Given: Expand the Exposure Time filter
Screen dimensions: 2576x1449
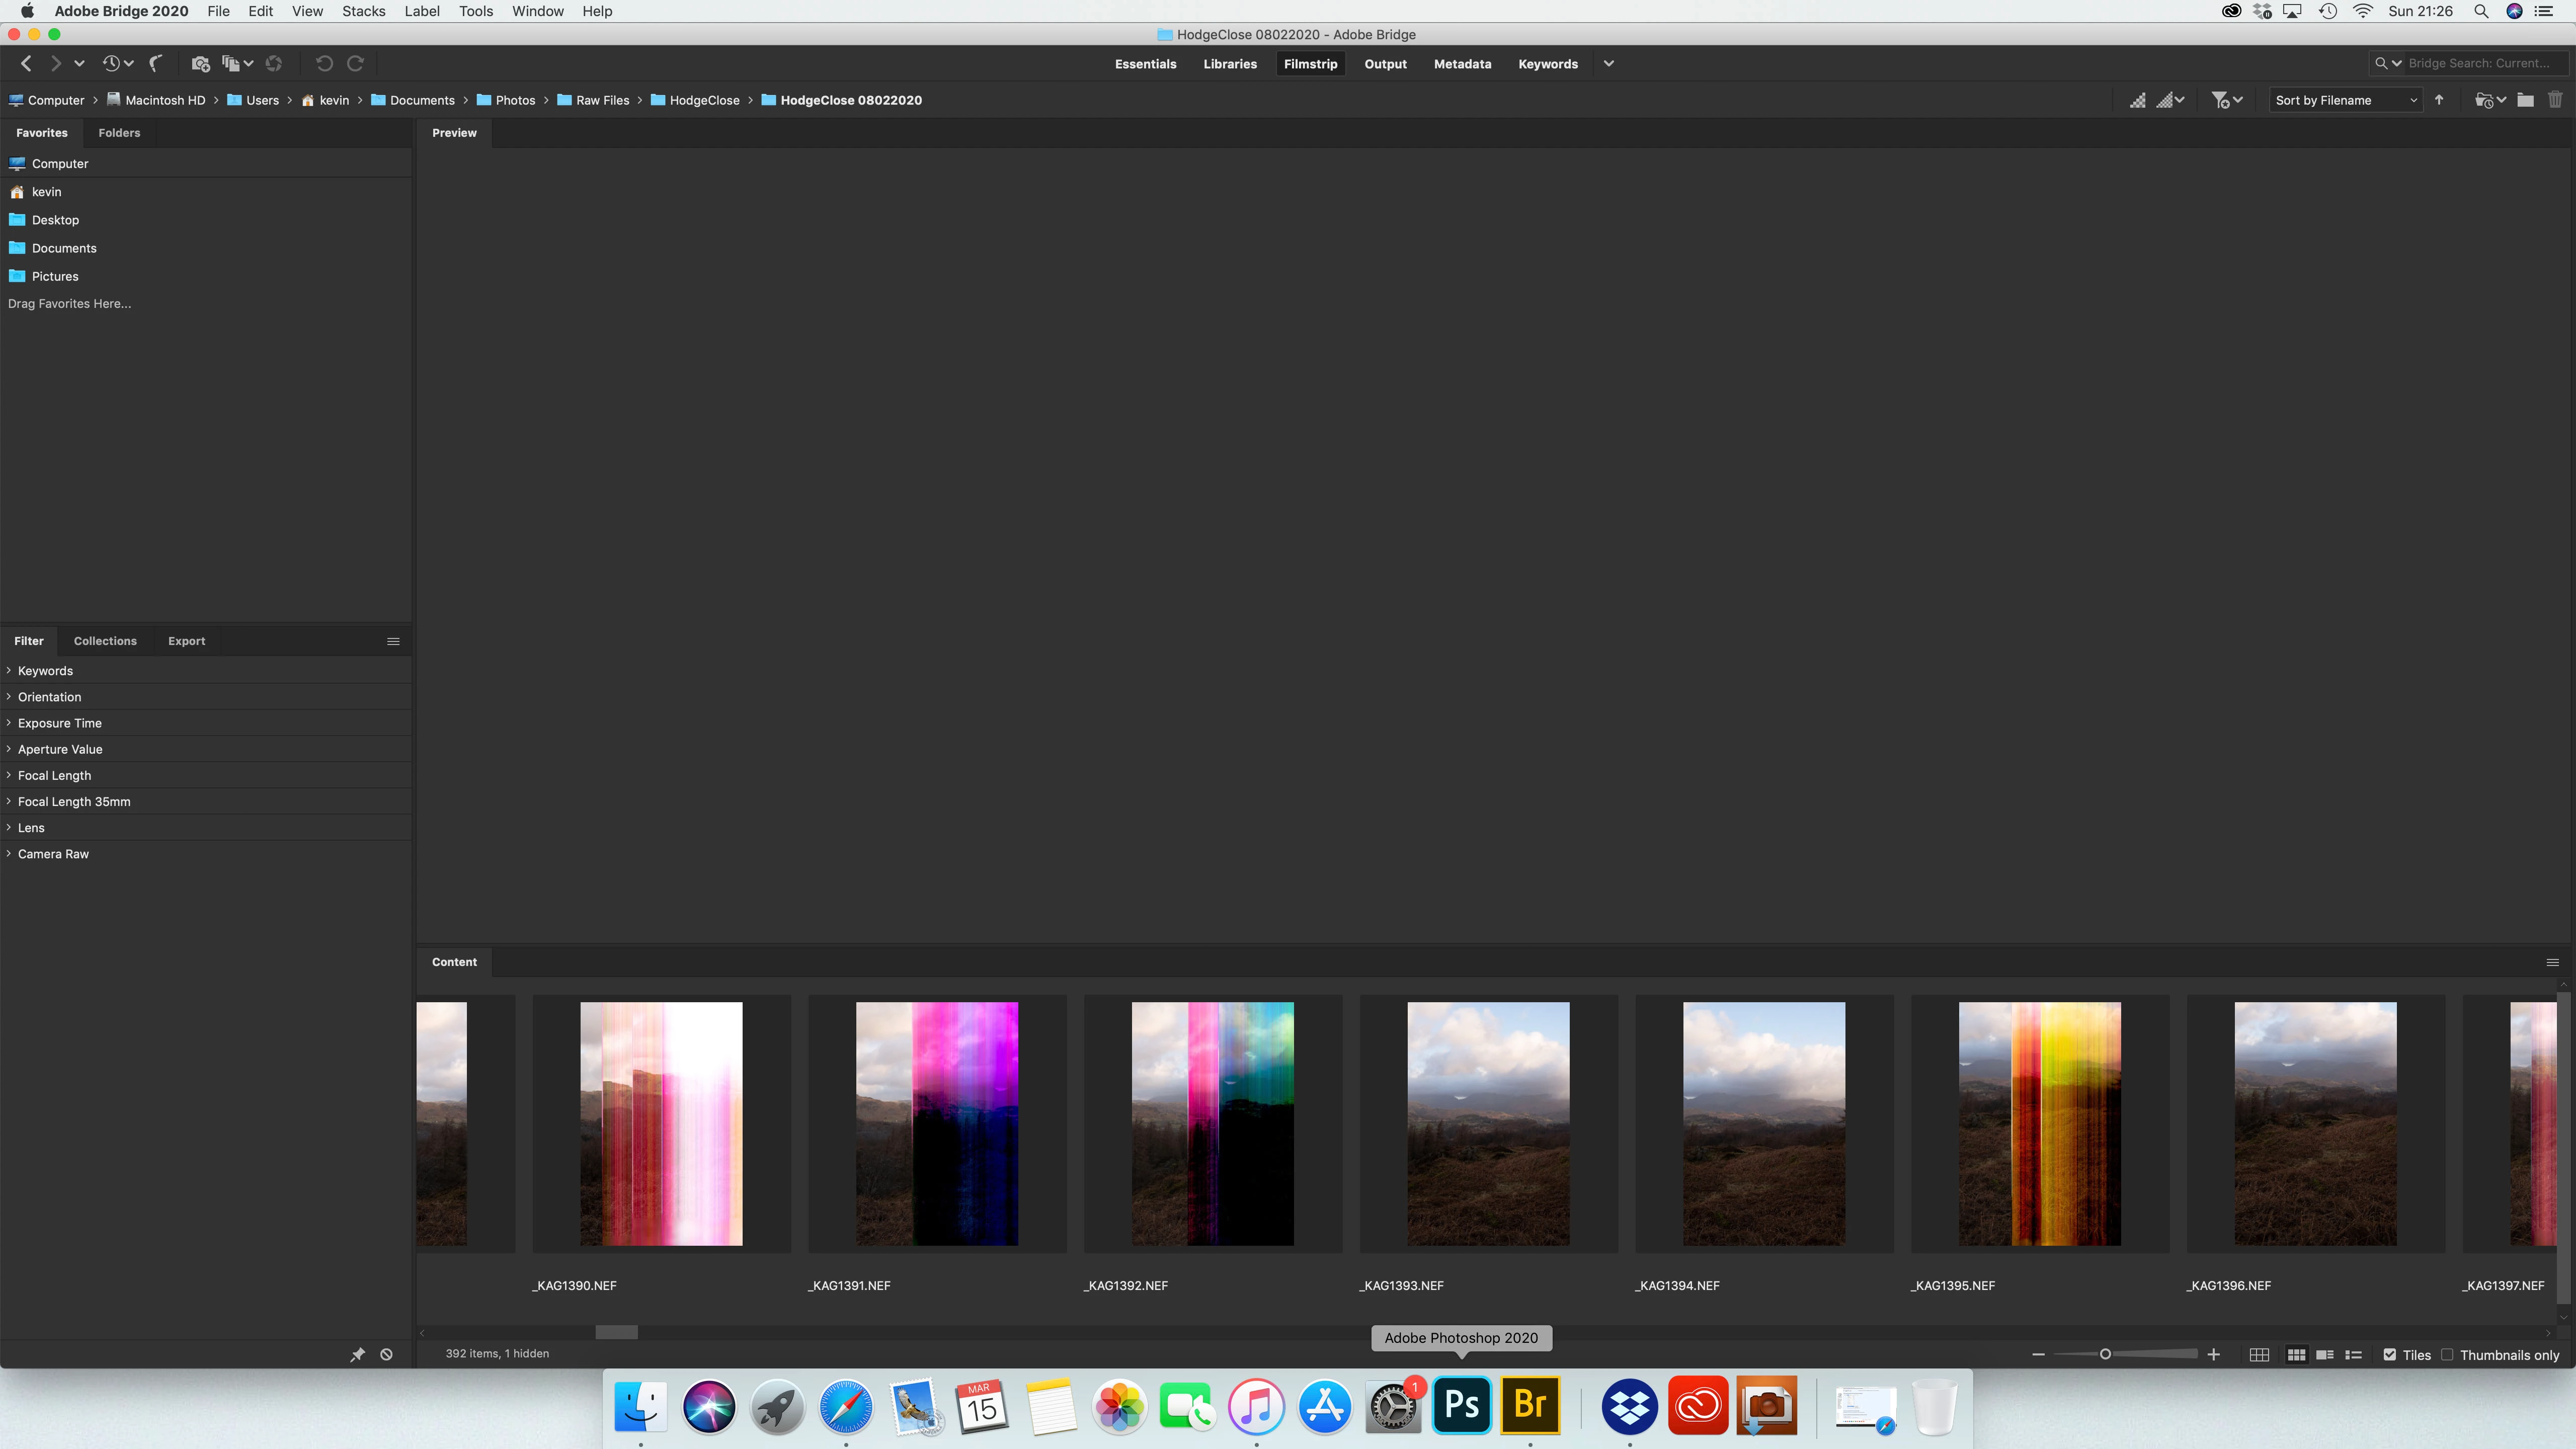Looking at the screenshot, I should coord(59,723).
